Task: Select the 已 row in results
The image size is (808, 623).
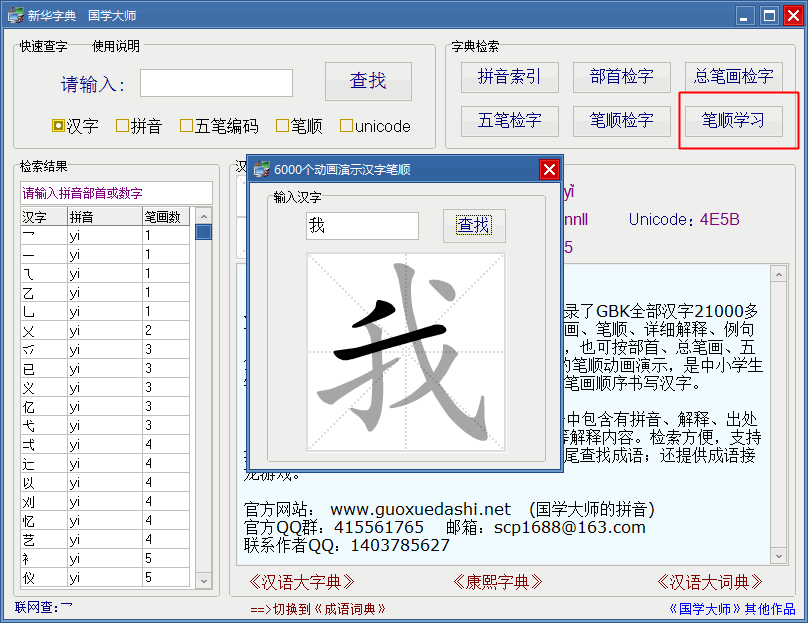Action: pyautogui.click(x=105, y=369)
